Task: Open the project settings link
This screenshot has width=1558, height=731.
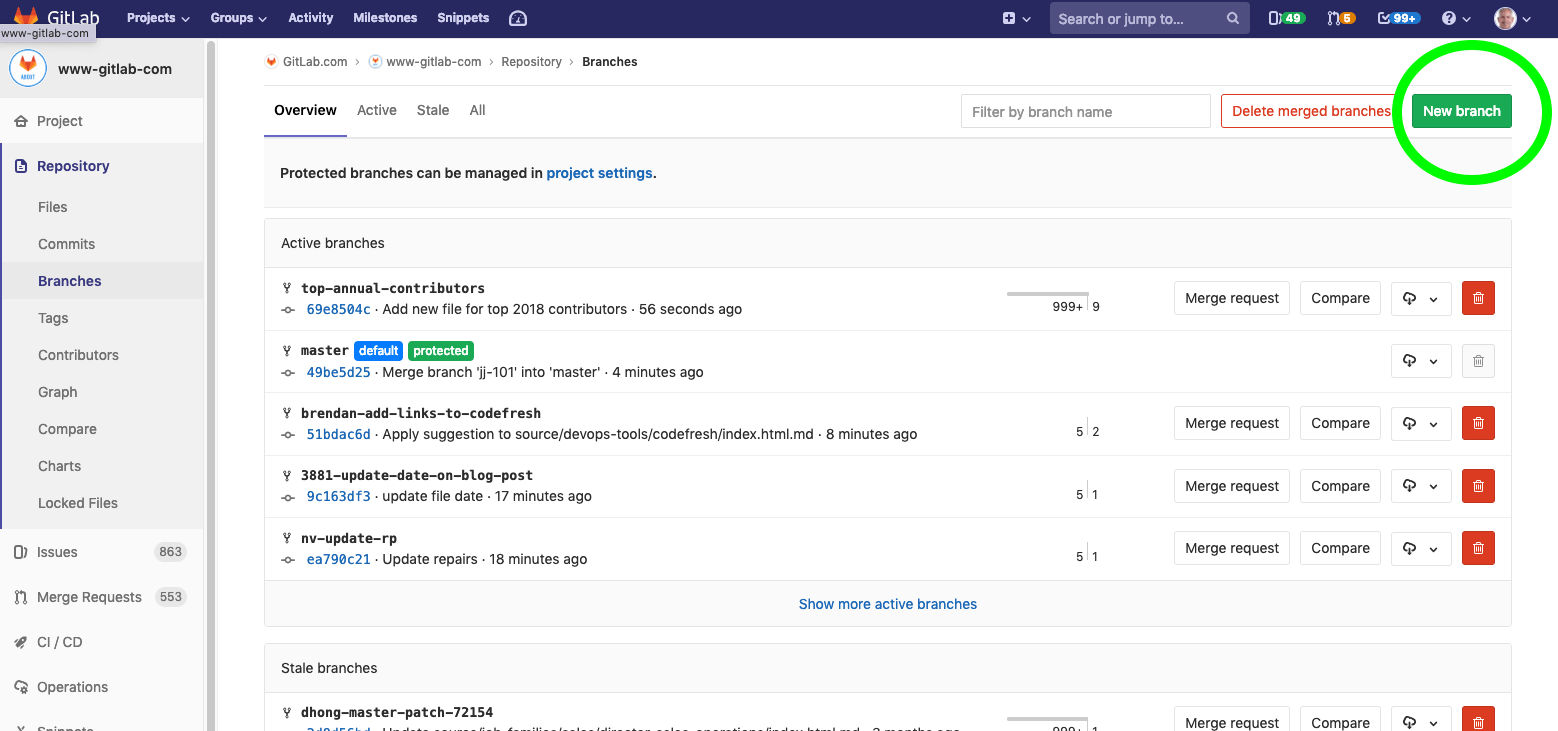Action: [x=599, y=173]
